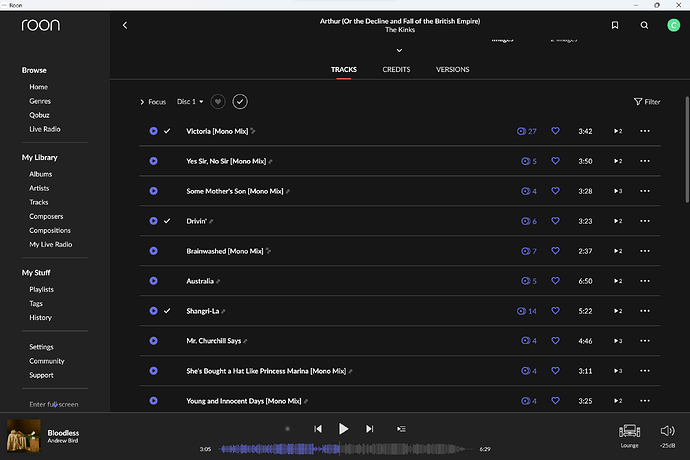Toggle favorite heart for Australia
This screenshot has height=460, width=690.
[555, 280]
